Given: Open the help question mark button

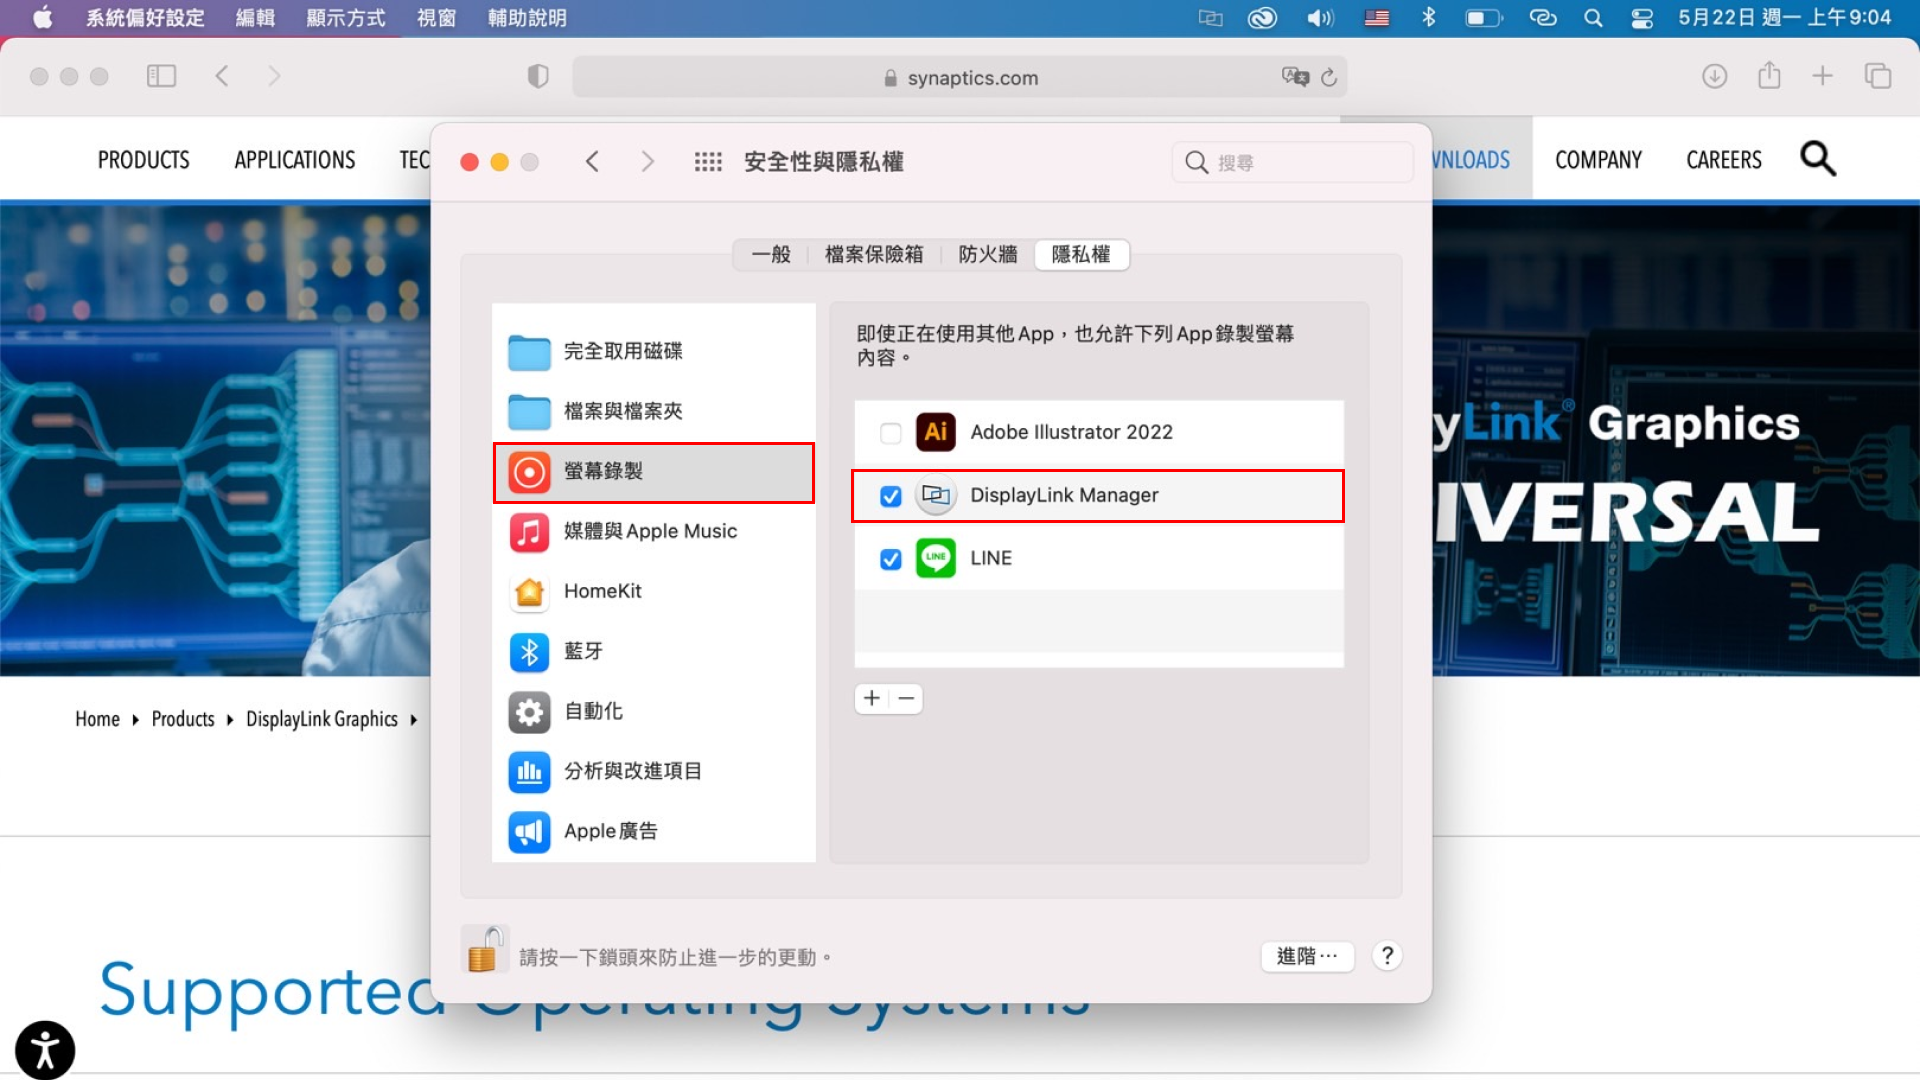Looking at the screenshot, I should coord(1387,956).
